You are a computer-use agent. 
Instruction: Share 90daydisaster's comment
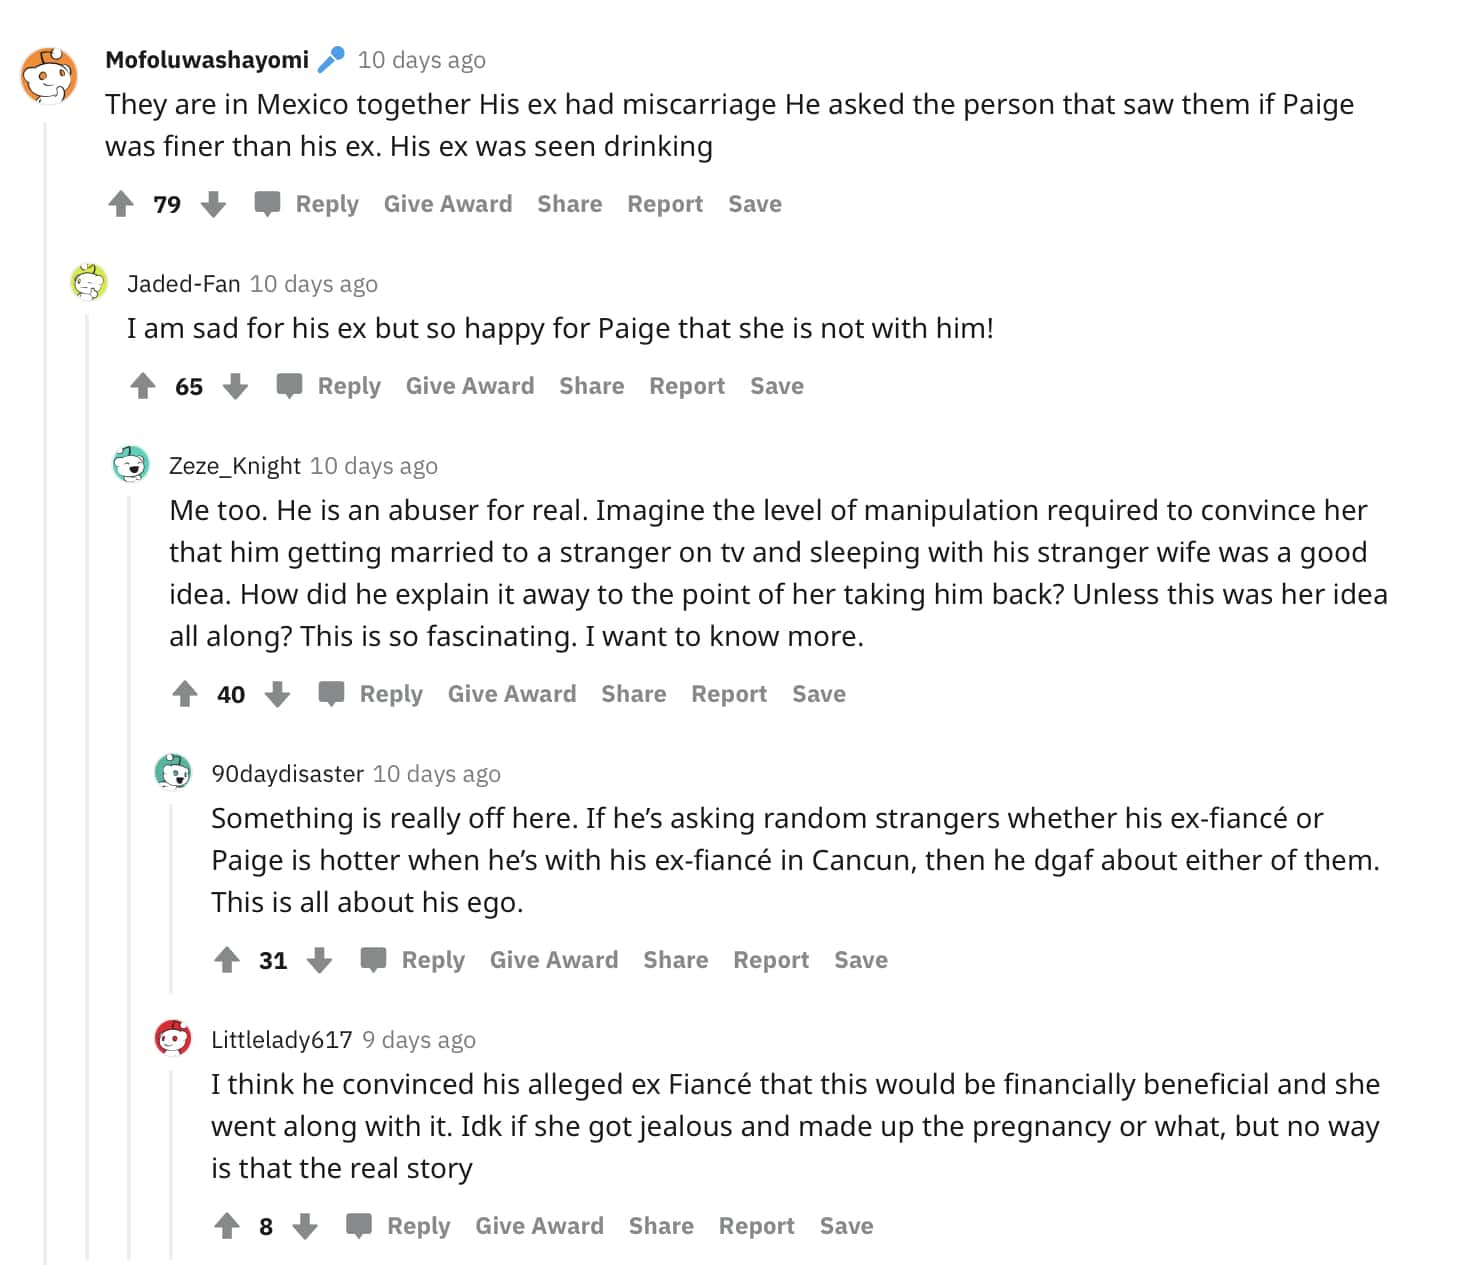pos(675,960)
